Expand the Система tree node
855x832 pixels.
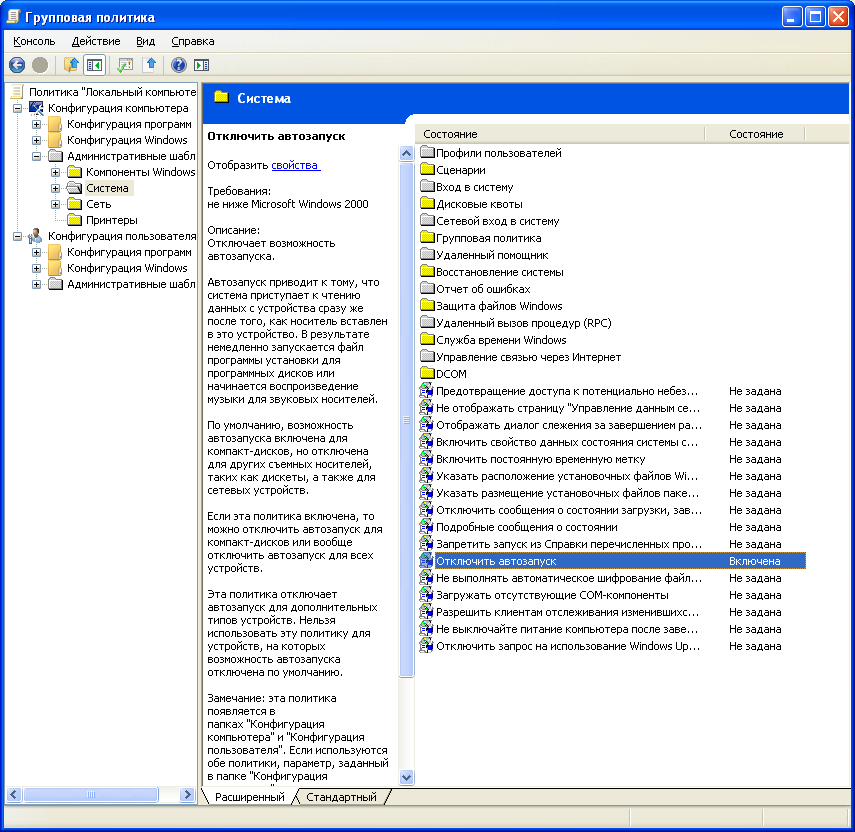(x=56, y=188)
